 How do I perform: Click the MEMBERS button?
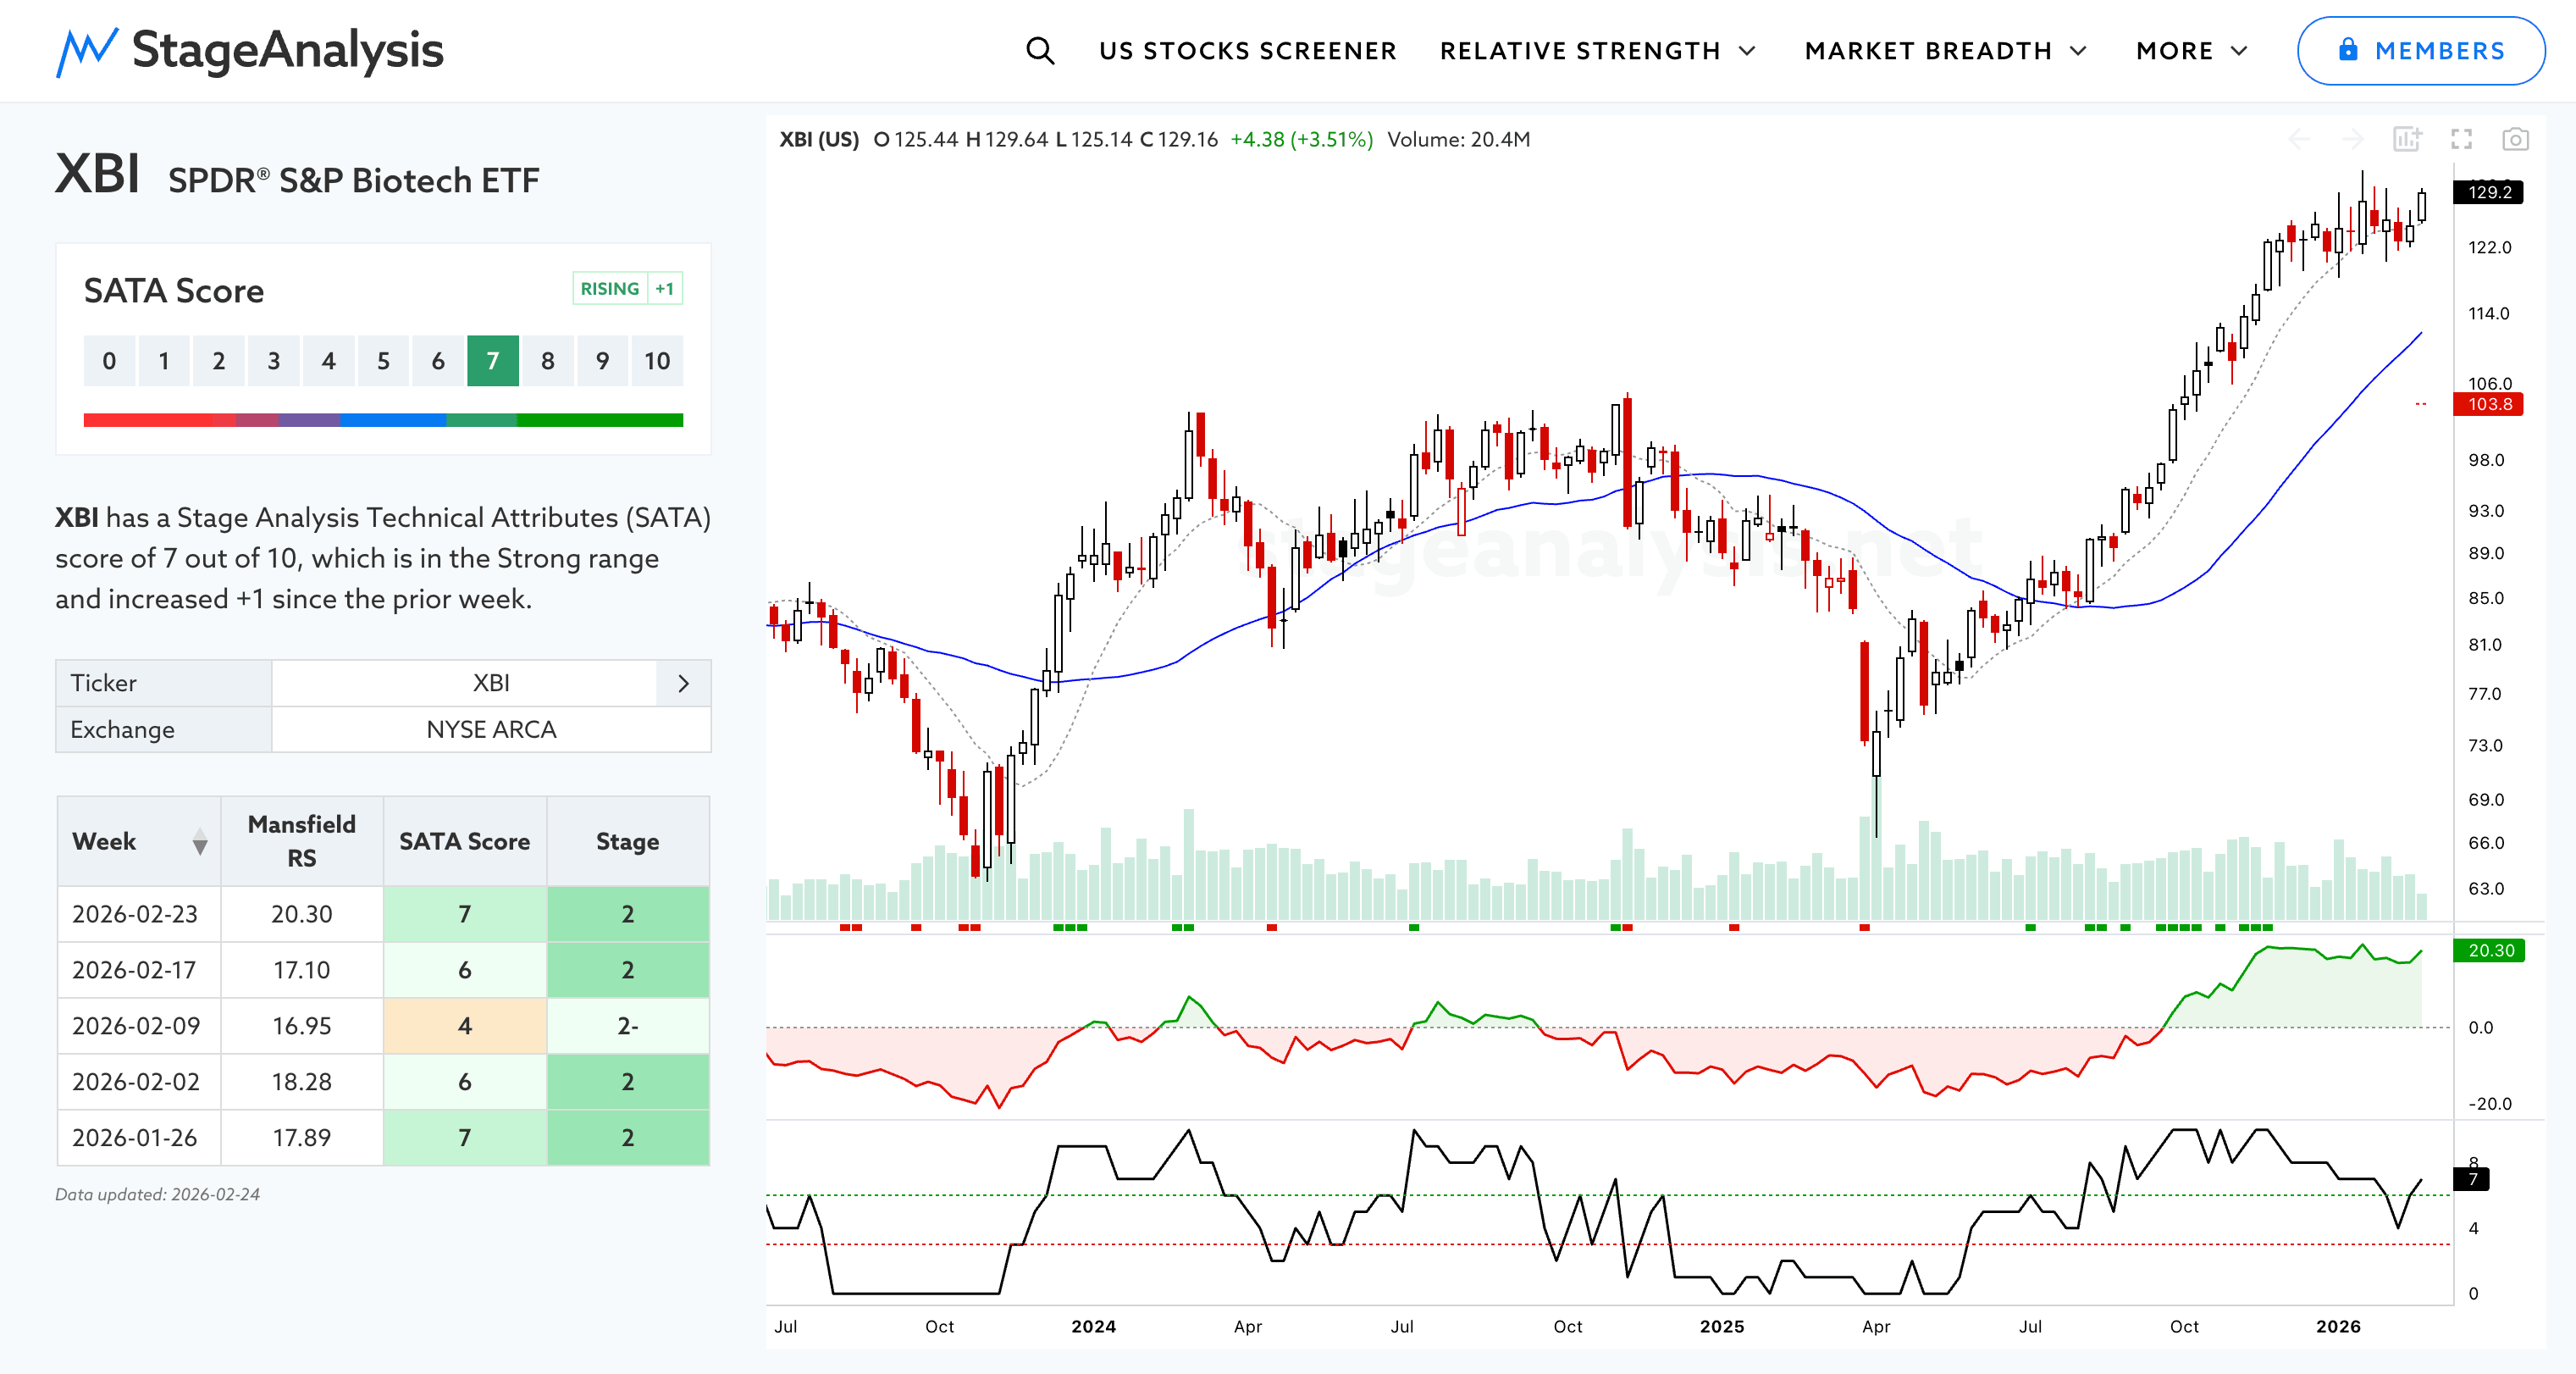coord(2420,51)
